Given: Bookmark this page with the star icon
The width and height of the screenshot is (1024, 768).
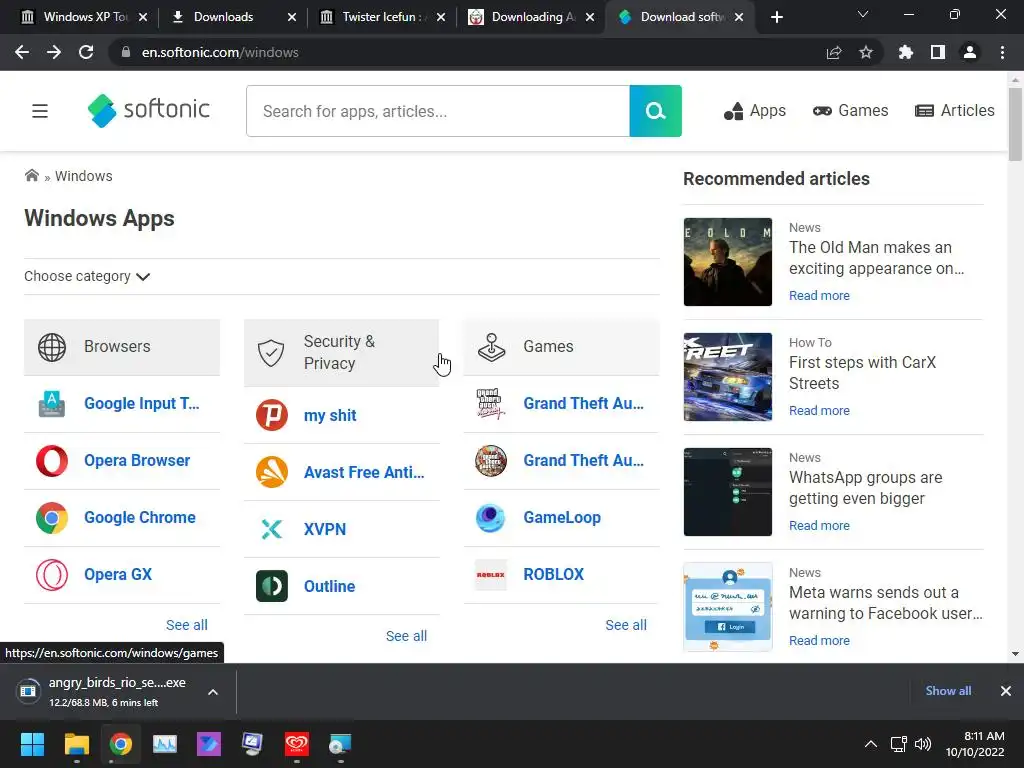Looking at the screenshot, I should pyautogui.click(x=866, y=52).
